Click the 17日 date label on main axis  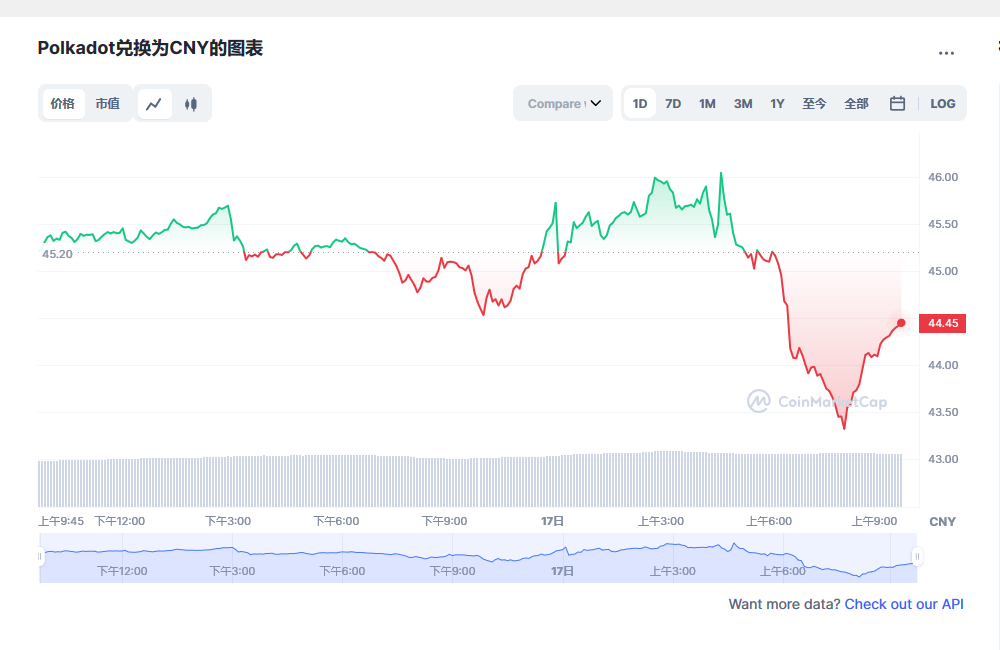click(x=552, y=521)
